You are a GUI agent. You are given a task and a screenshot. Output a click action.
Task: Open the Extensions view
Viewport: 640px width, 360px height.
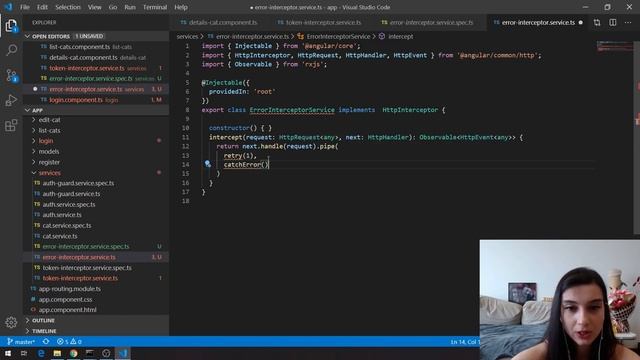(x=11, y=125)
